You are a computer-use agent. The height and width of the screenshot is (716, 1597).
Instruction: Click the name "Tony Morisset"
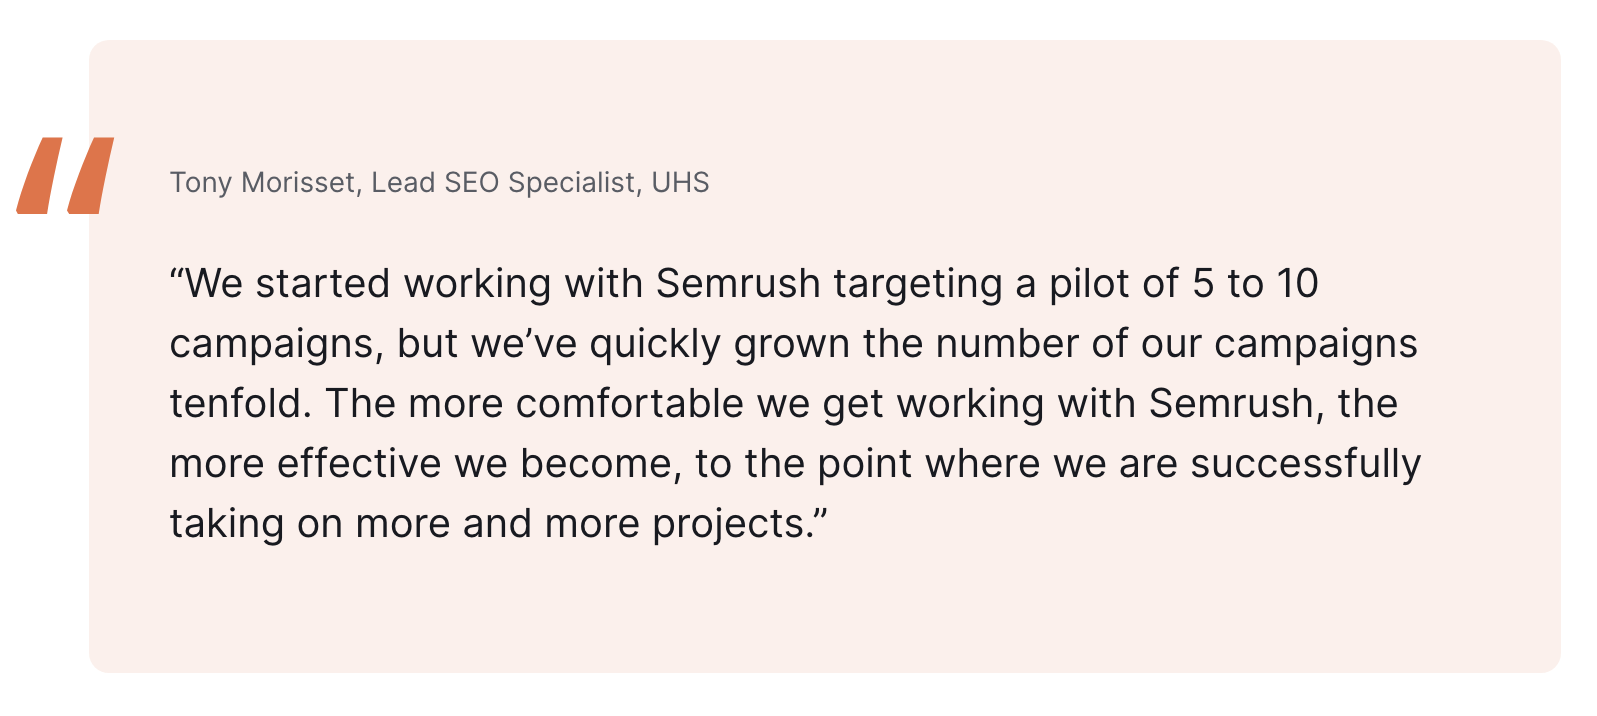262,183
